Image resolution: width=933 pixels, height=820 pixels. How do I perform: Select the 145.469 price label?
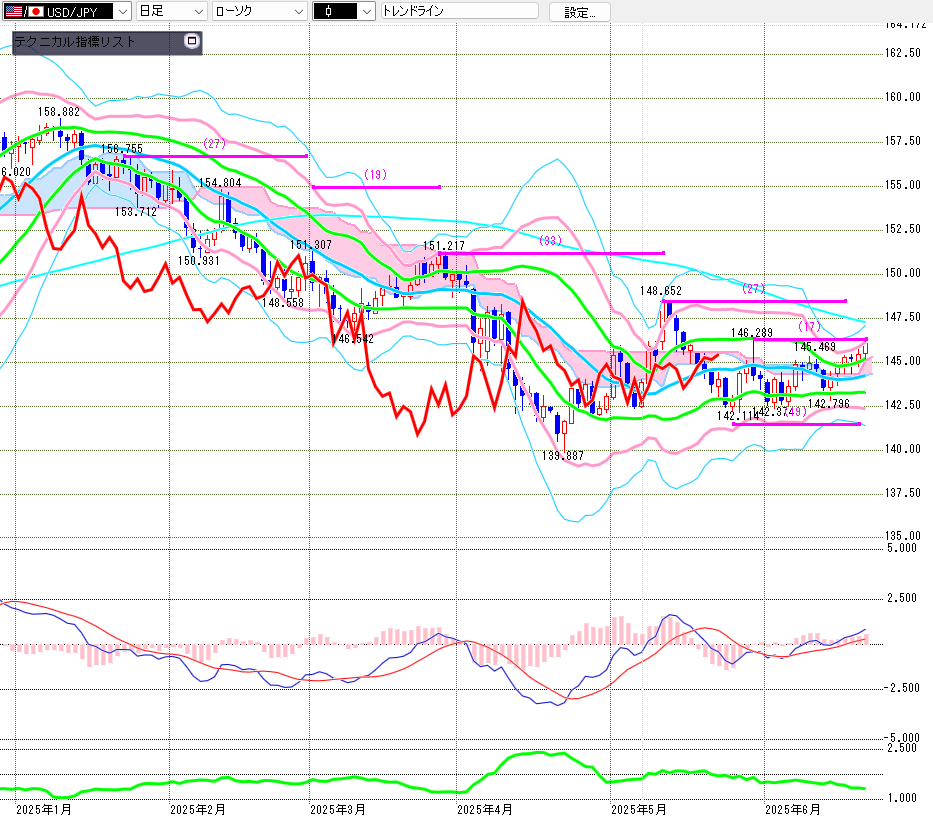[x=815, y=347]
